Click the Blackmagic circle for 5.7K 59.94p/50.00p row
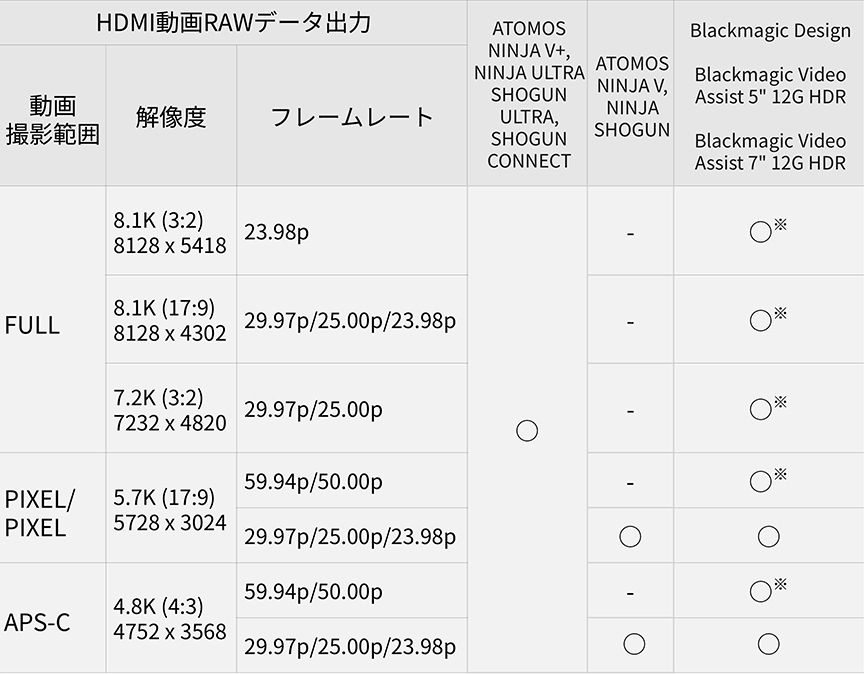864x674 pixels. coord(761,482)
